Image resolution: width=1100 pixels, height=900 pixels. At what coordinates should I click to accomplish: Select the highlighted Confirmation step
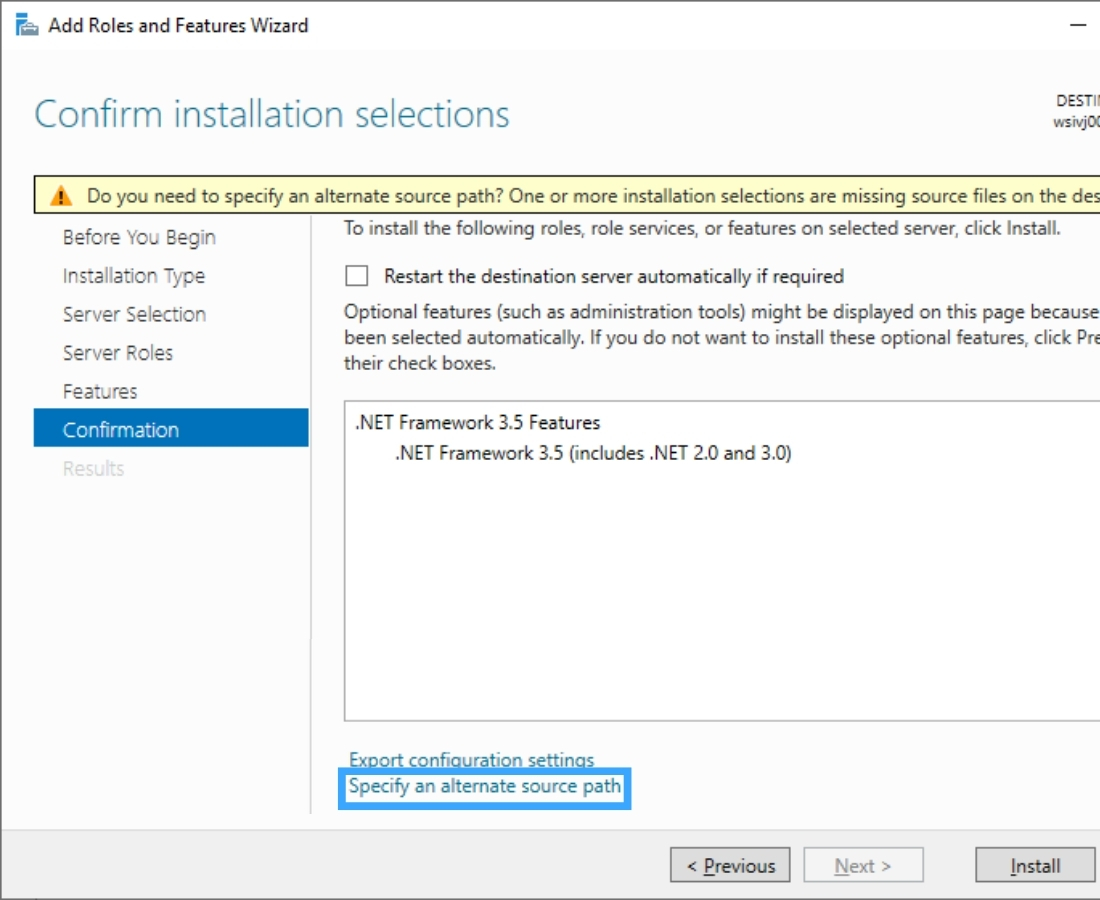(x=121, y=430)
